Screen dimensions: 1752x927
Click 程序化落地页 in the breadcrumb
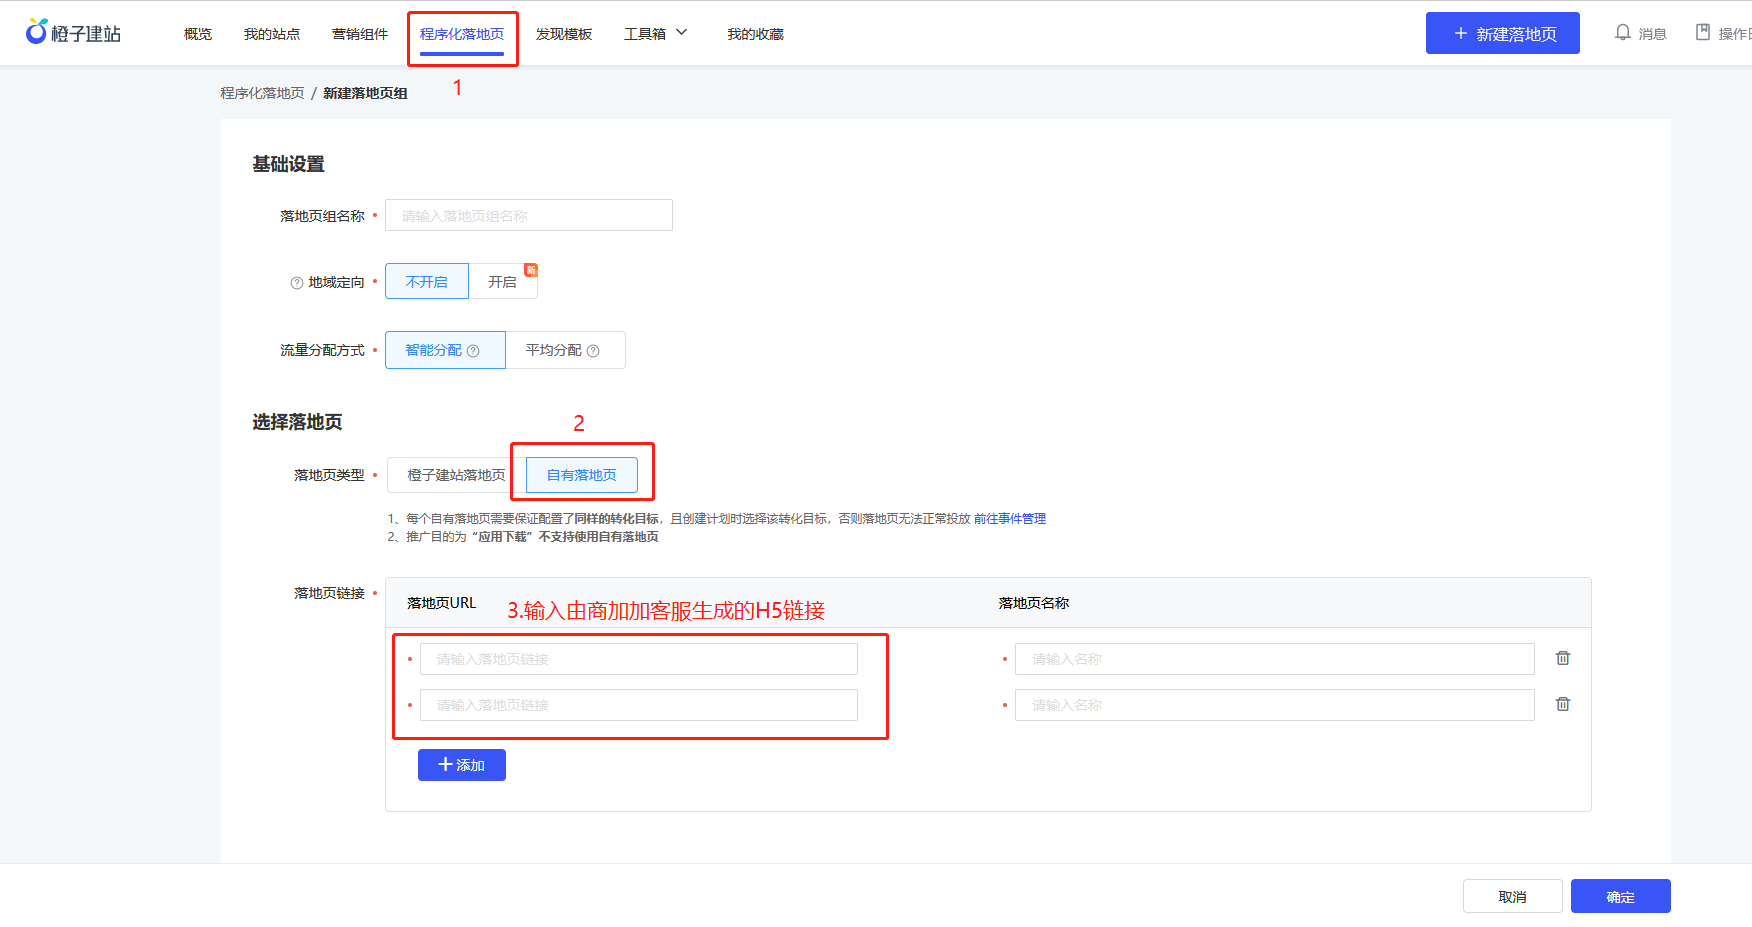[x=262, y=93]
